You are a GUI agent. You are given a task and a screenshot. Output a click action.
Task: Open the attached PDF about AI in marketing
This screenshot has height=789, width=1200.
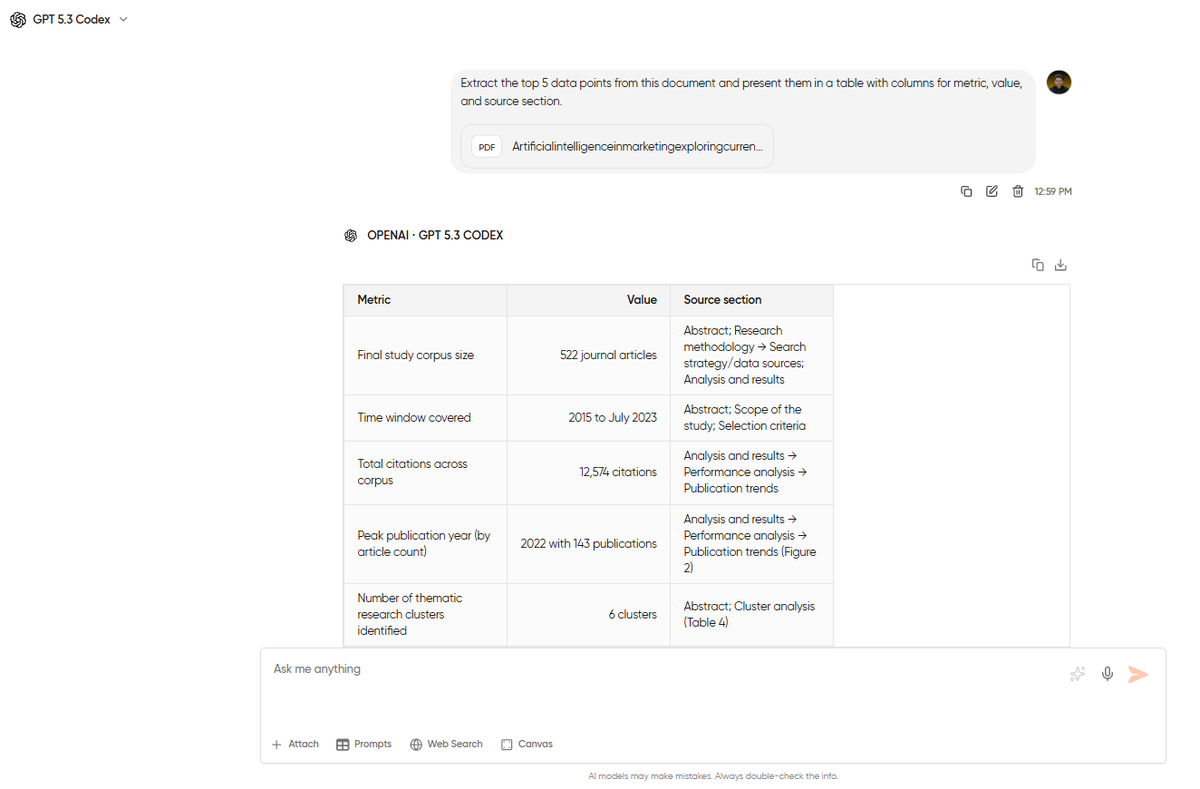(615, 146)
